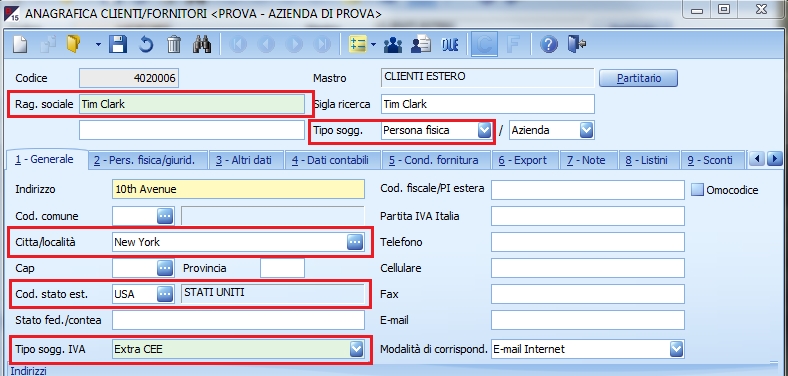Click the group of people contacts icon
The image size is (788, 376).
pyautogui.click(x=392, y=45)
